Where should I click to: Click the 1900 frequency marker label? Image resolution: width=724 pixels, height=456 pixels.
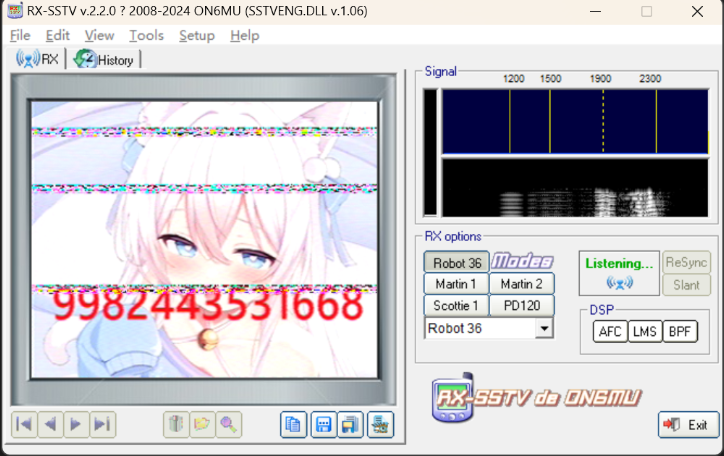point(600,79)
